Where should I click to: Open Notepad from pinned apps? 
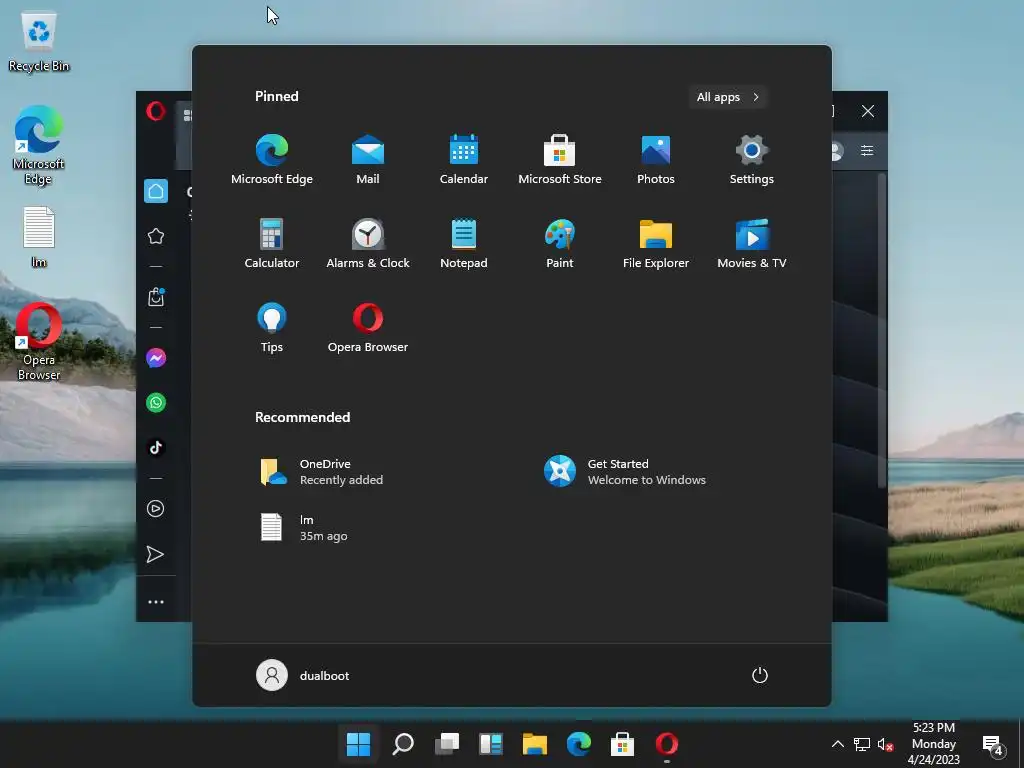coord(464,244)
